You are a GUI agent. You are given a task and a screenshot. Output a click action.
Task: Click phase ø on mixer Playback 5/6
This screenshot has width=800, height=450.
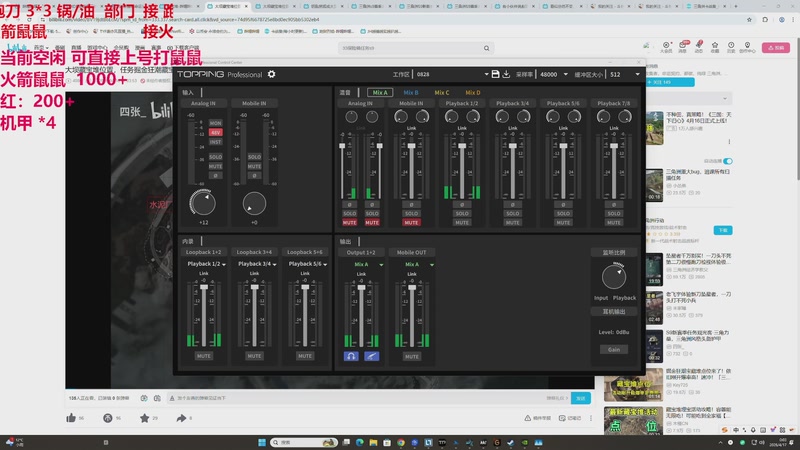click(x=563, y=205)
